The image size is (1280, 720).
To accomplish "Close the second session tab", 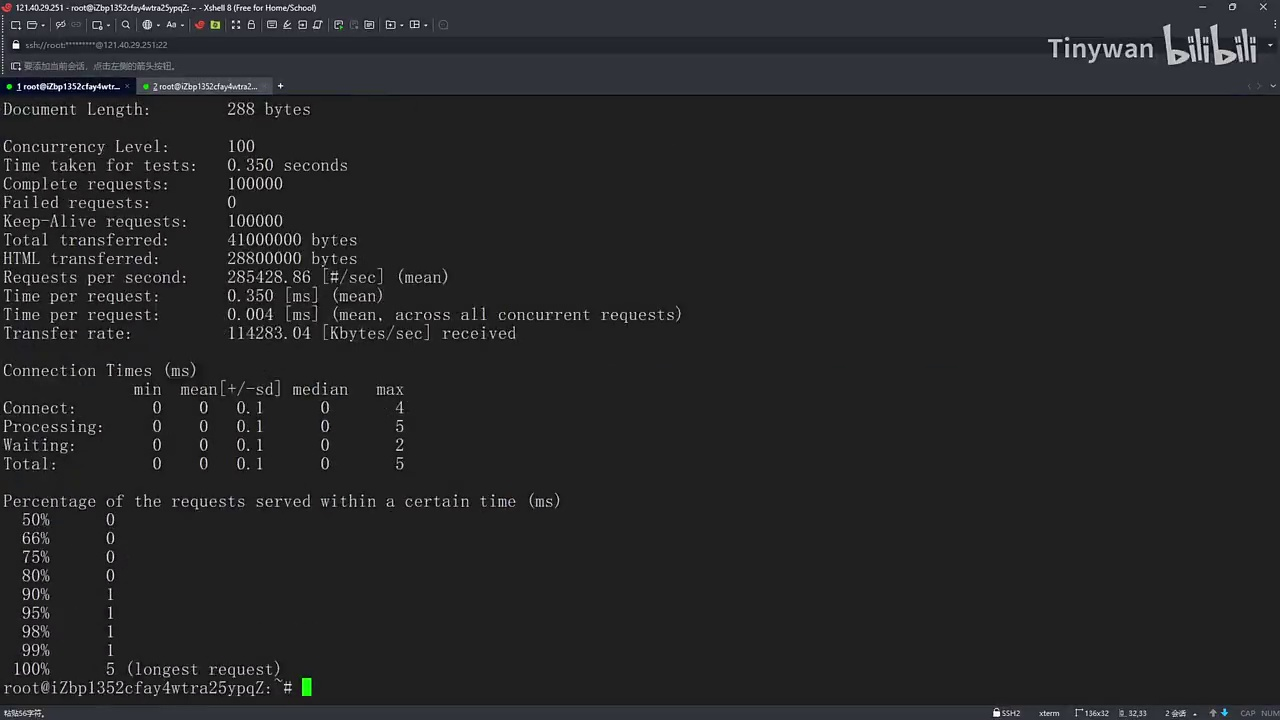I will click(265, 86).
